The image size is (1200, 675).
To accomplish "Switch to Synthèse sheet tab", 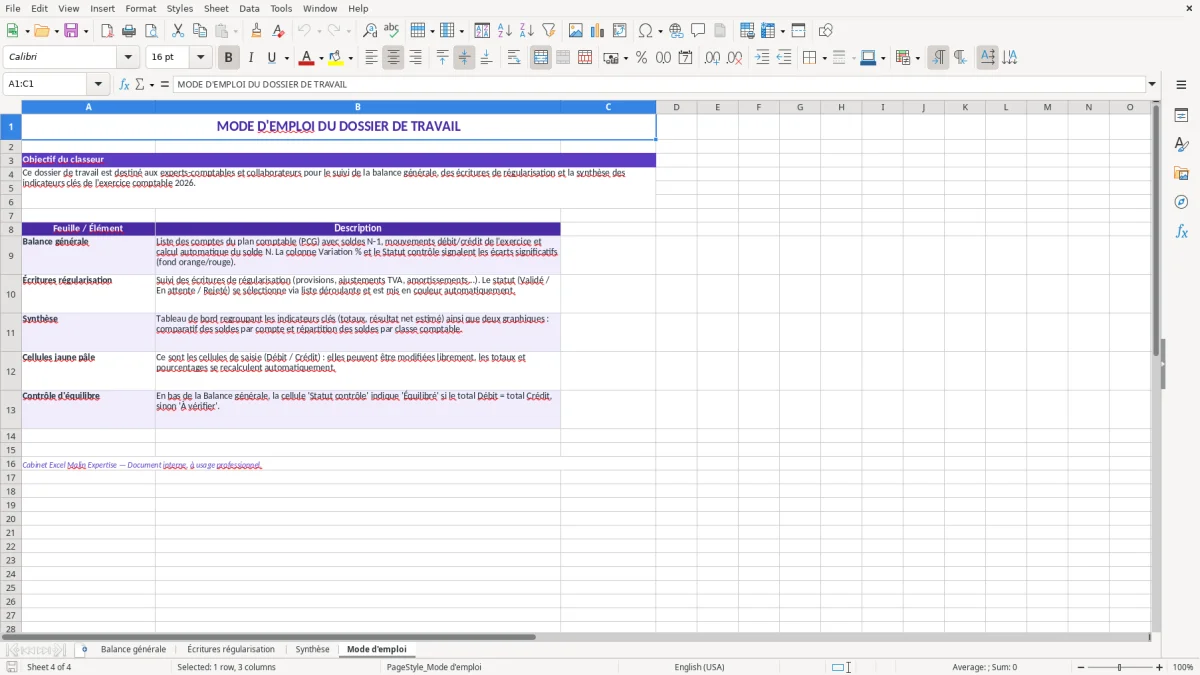I will 312,649.
